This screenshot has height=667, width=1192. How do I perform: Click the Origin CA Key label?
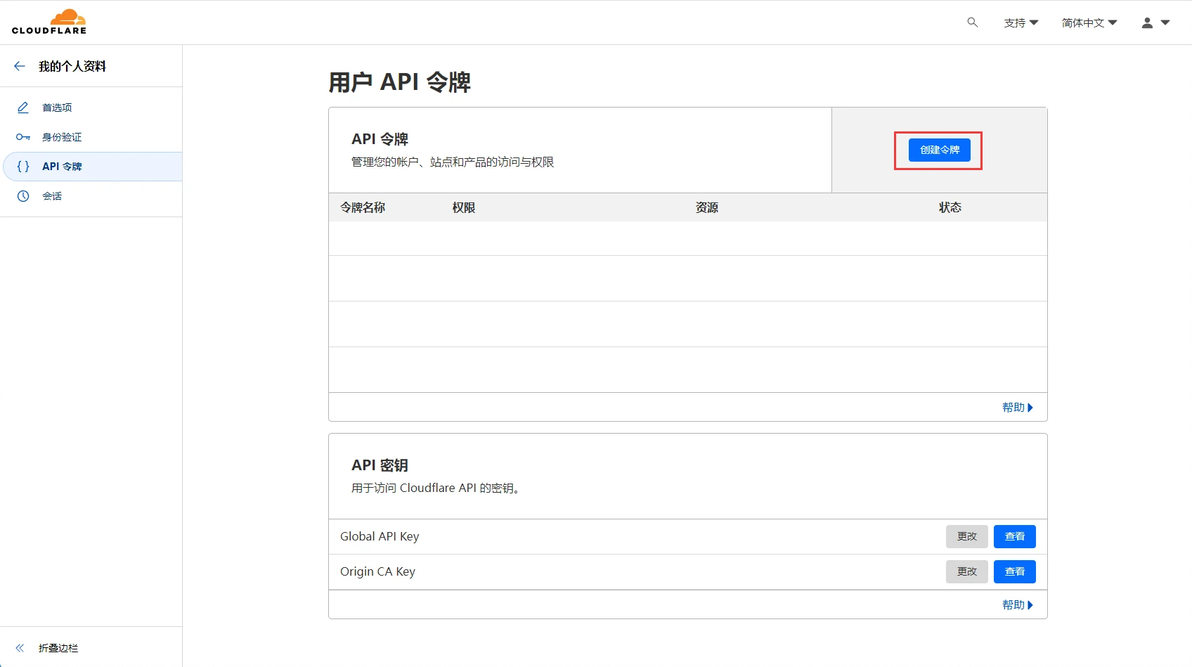tap(378, 572)
